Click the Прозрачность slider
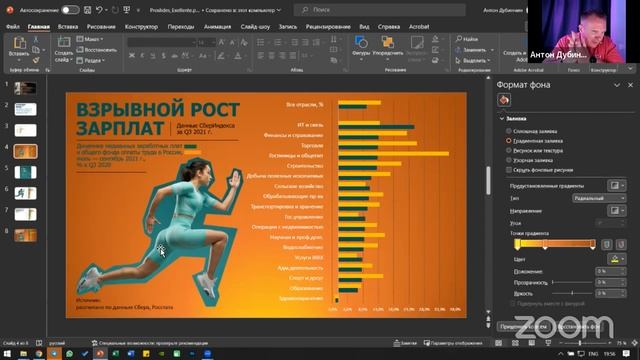The height and width of the screenshot is (360, 640). coord(572,282)
